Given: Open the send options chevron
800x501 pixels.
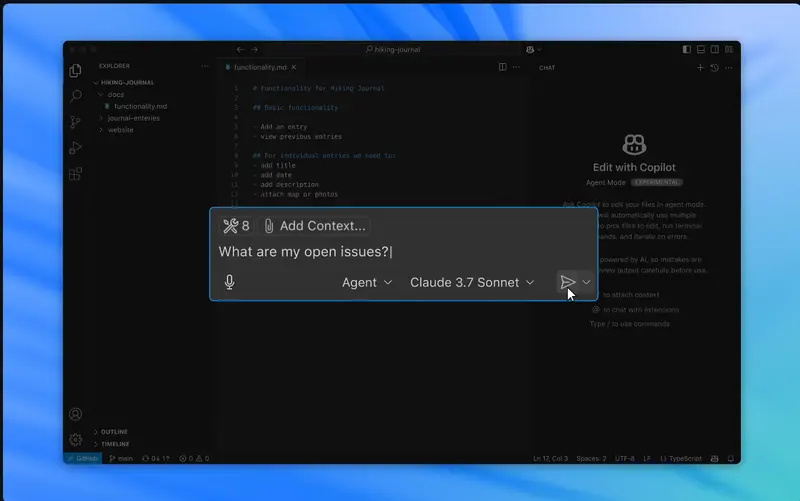Looking at the screenshot, I should click(x=586, y=282).
